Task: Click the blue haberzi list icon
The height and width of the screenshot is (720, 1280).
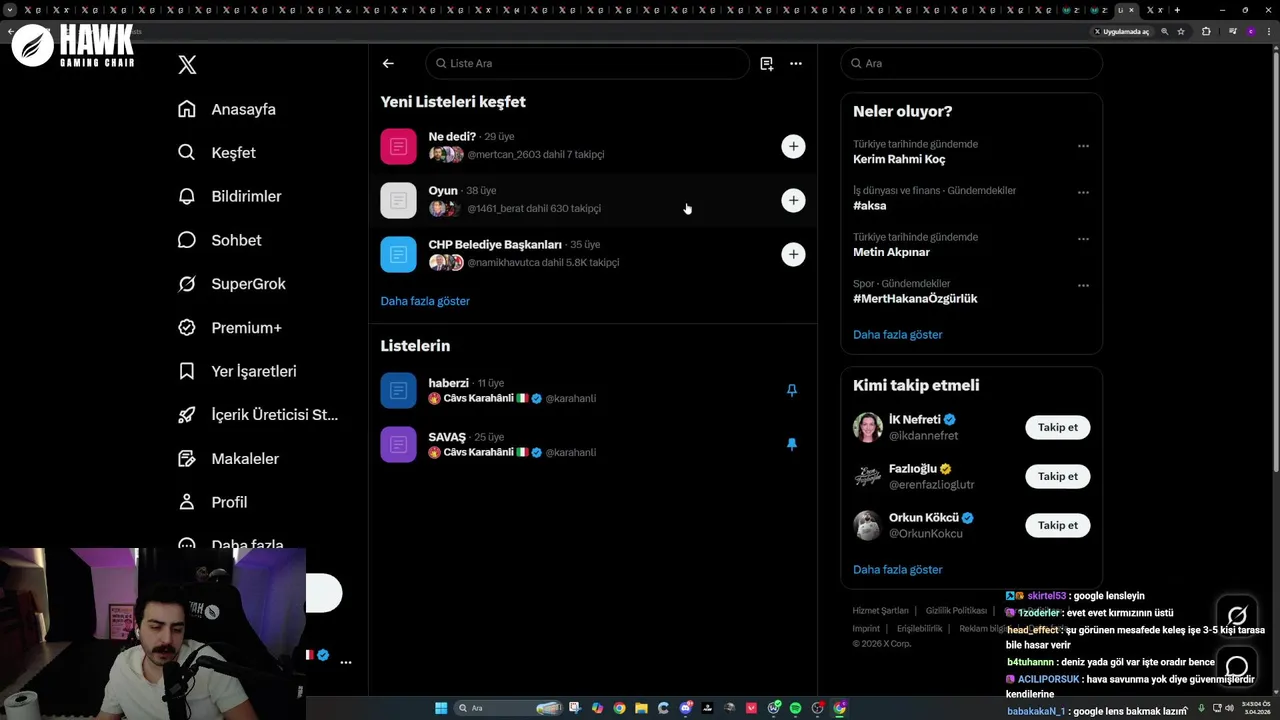Action: click(398, 390)
